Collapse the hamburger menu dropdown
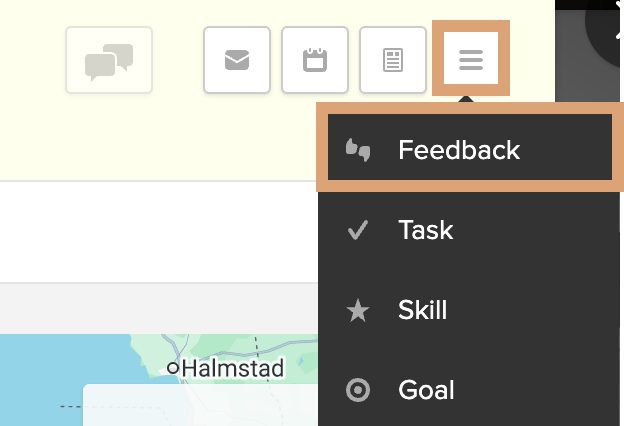 click(x=471, y=60)
